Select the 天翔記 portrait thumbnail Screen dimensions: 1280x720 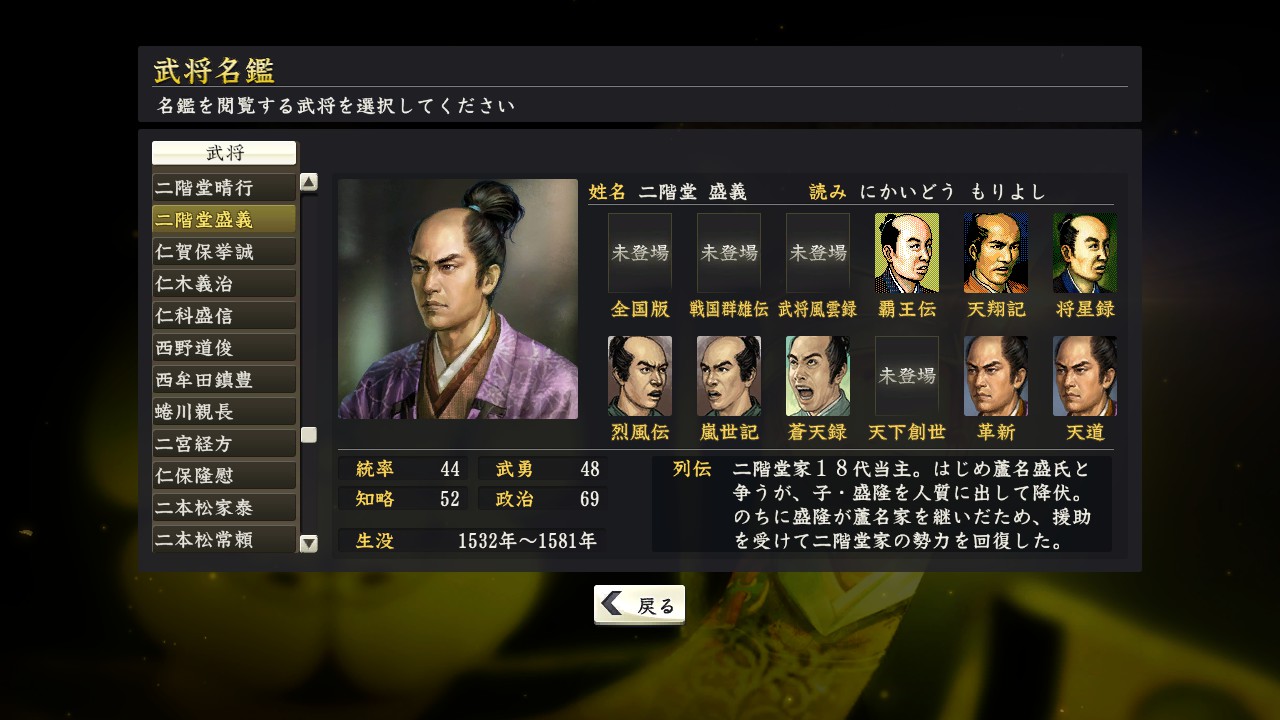click(x=996, y=253)
